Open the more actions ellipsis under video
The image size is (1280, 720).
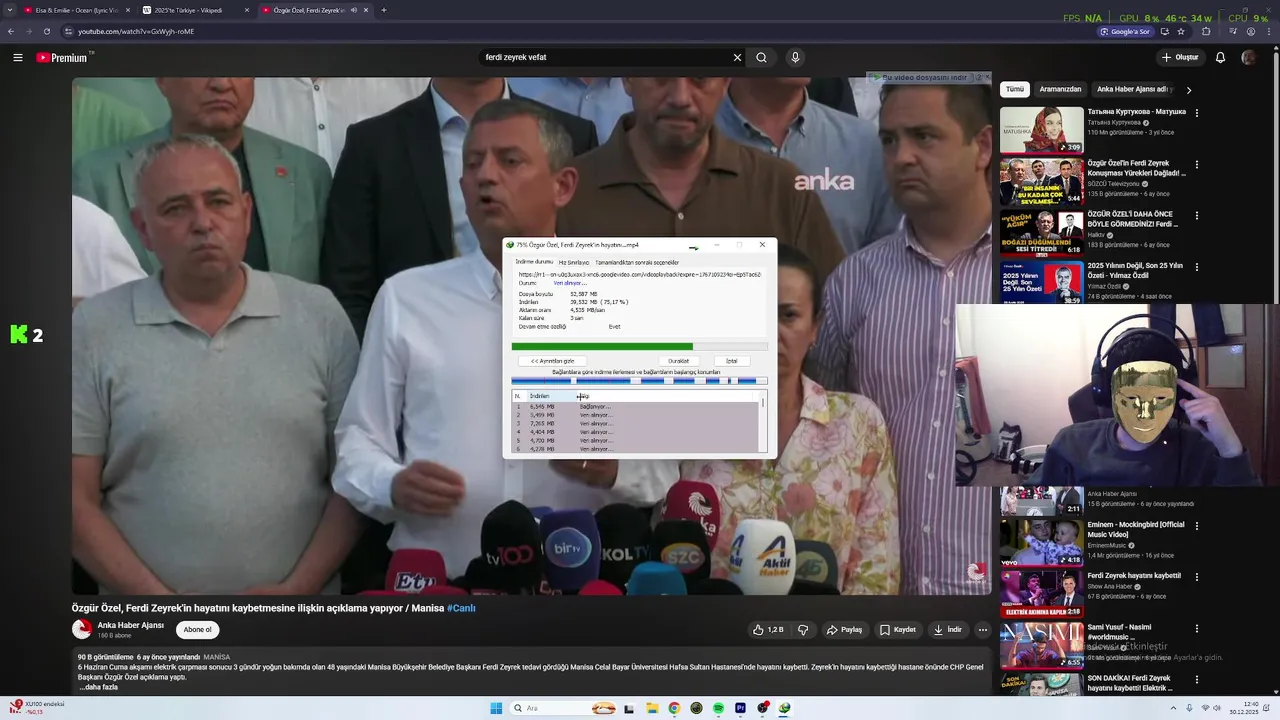[983, 630]
